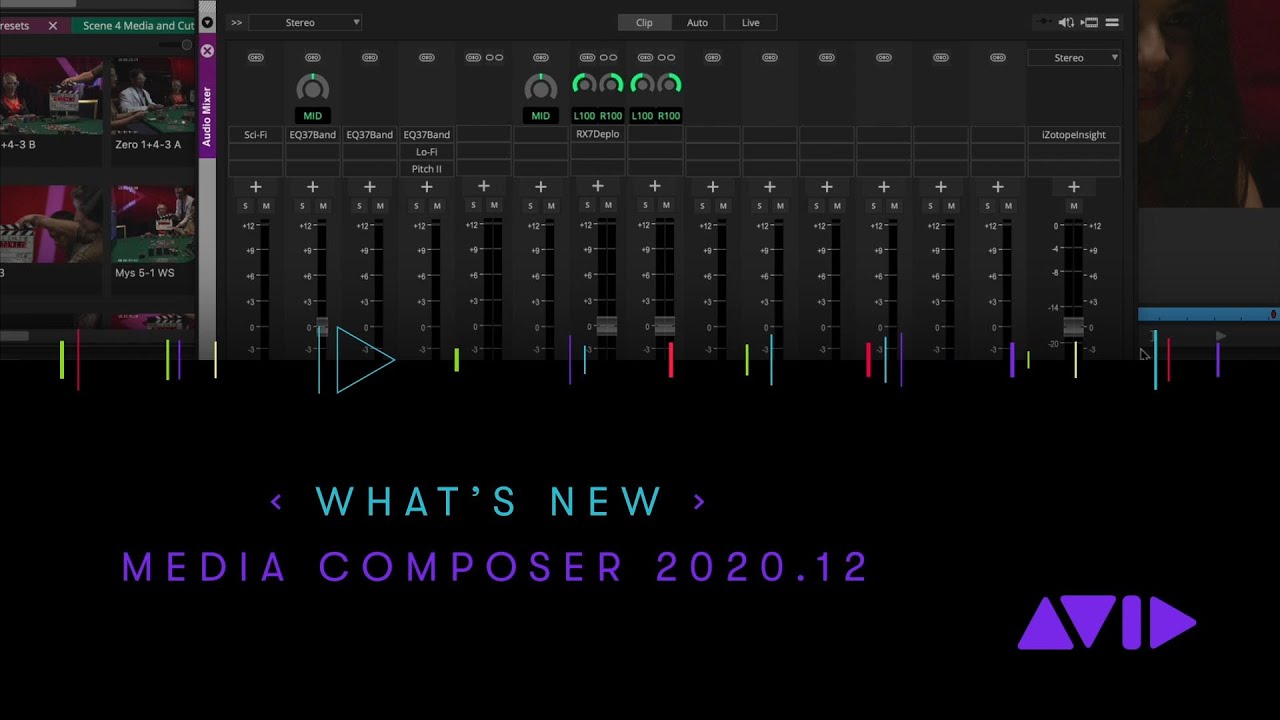Open the mixer fast menu hamburger icon
Image resolution: width=1280 pixels, height=720 pixels.
pyautogui.click(x=1112, y=22)
